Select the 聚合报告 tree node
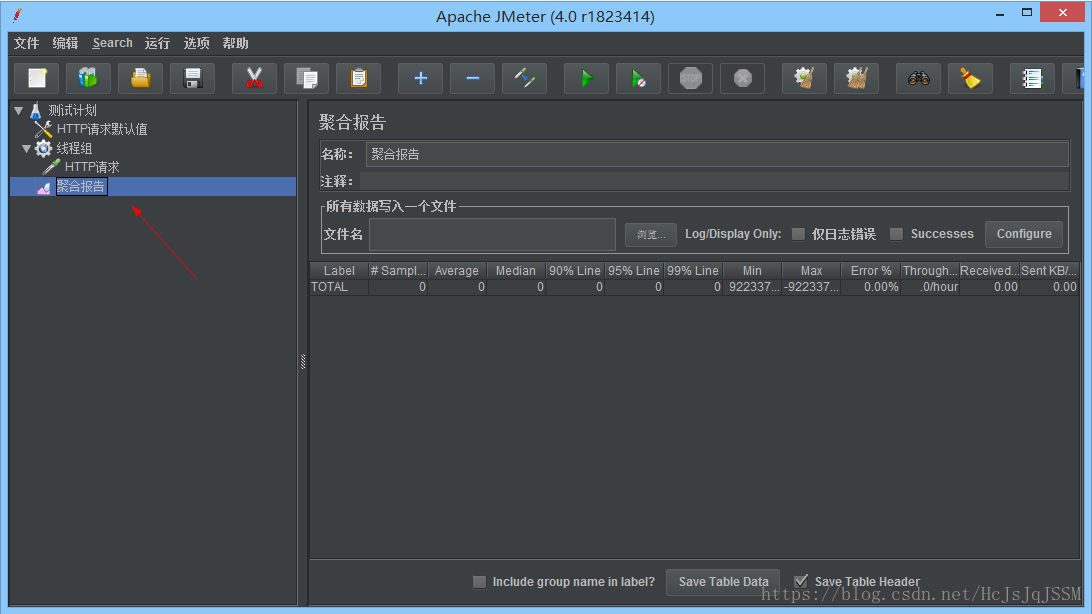The height and width of the screenshot is (614, 1092). tap(81, 187)
